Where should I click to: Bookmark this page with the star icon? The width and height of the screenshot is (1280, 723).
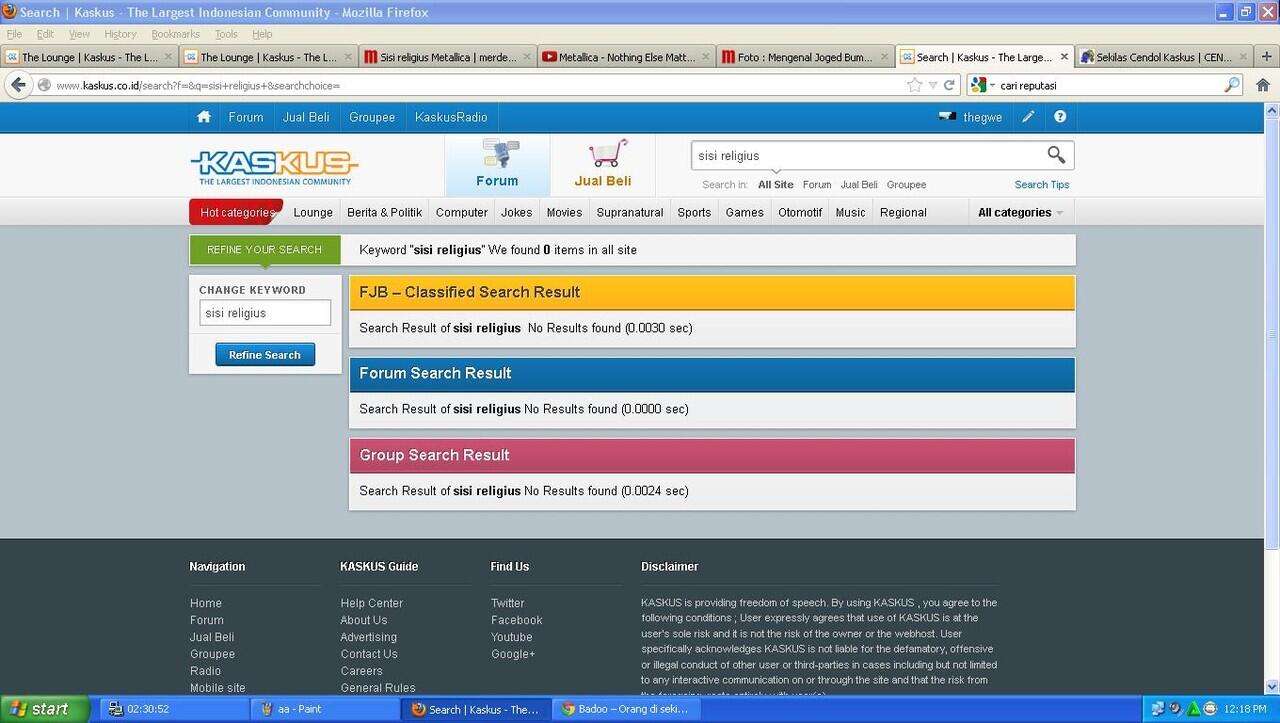pos(914,85)
